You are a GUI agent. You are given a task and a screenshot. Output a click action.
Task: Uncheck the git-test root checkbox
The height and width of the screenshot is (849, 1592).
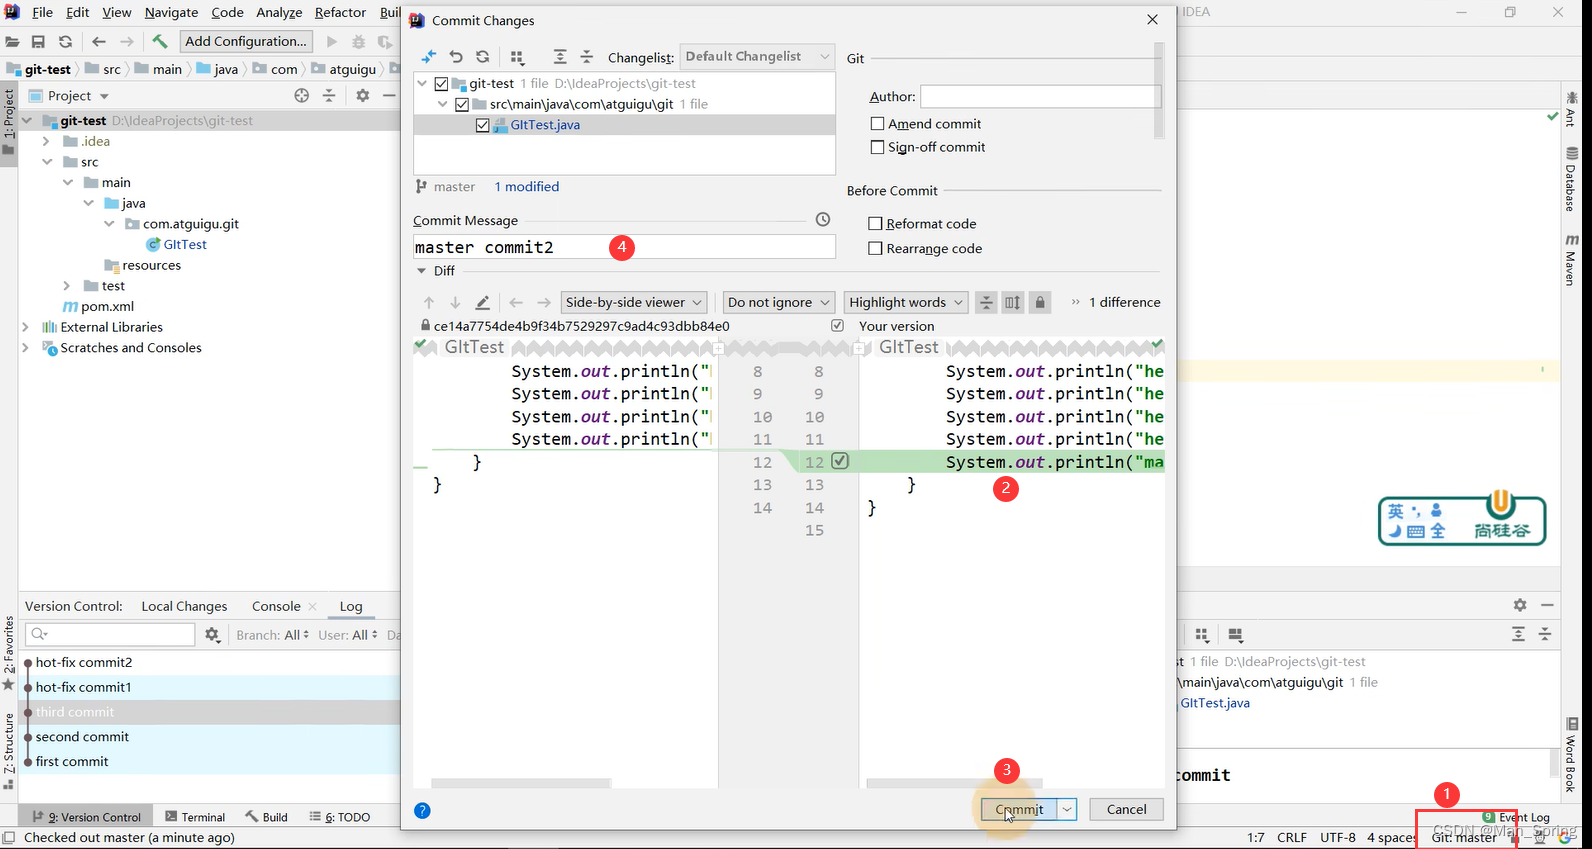click(x=441, y=84)
